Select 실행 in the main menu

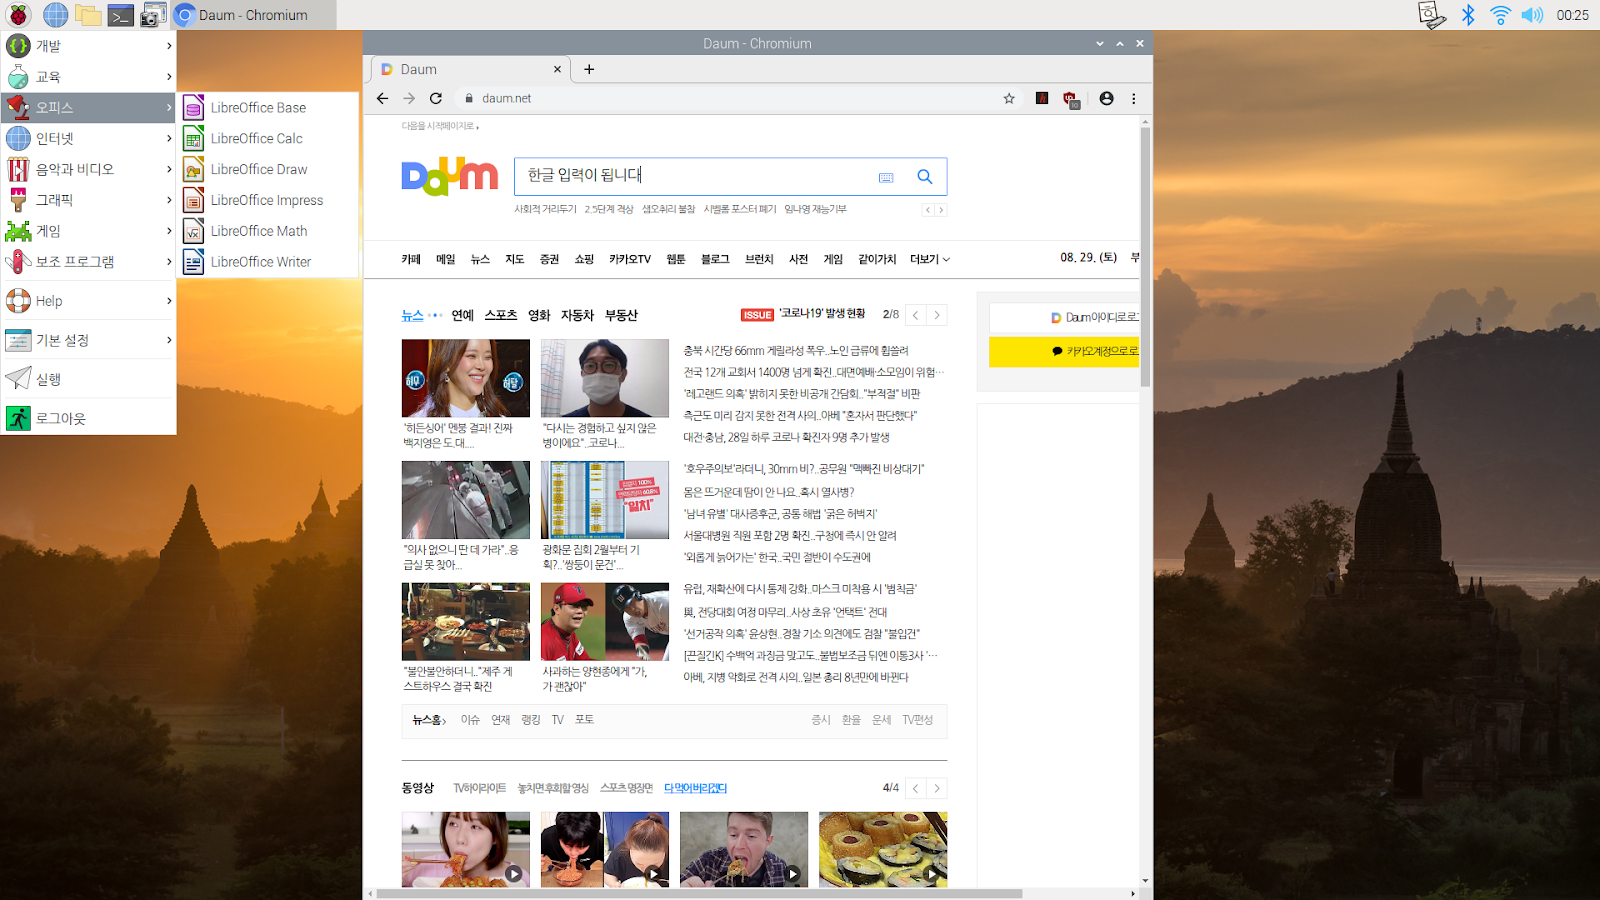[89, 379]
